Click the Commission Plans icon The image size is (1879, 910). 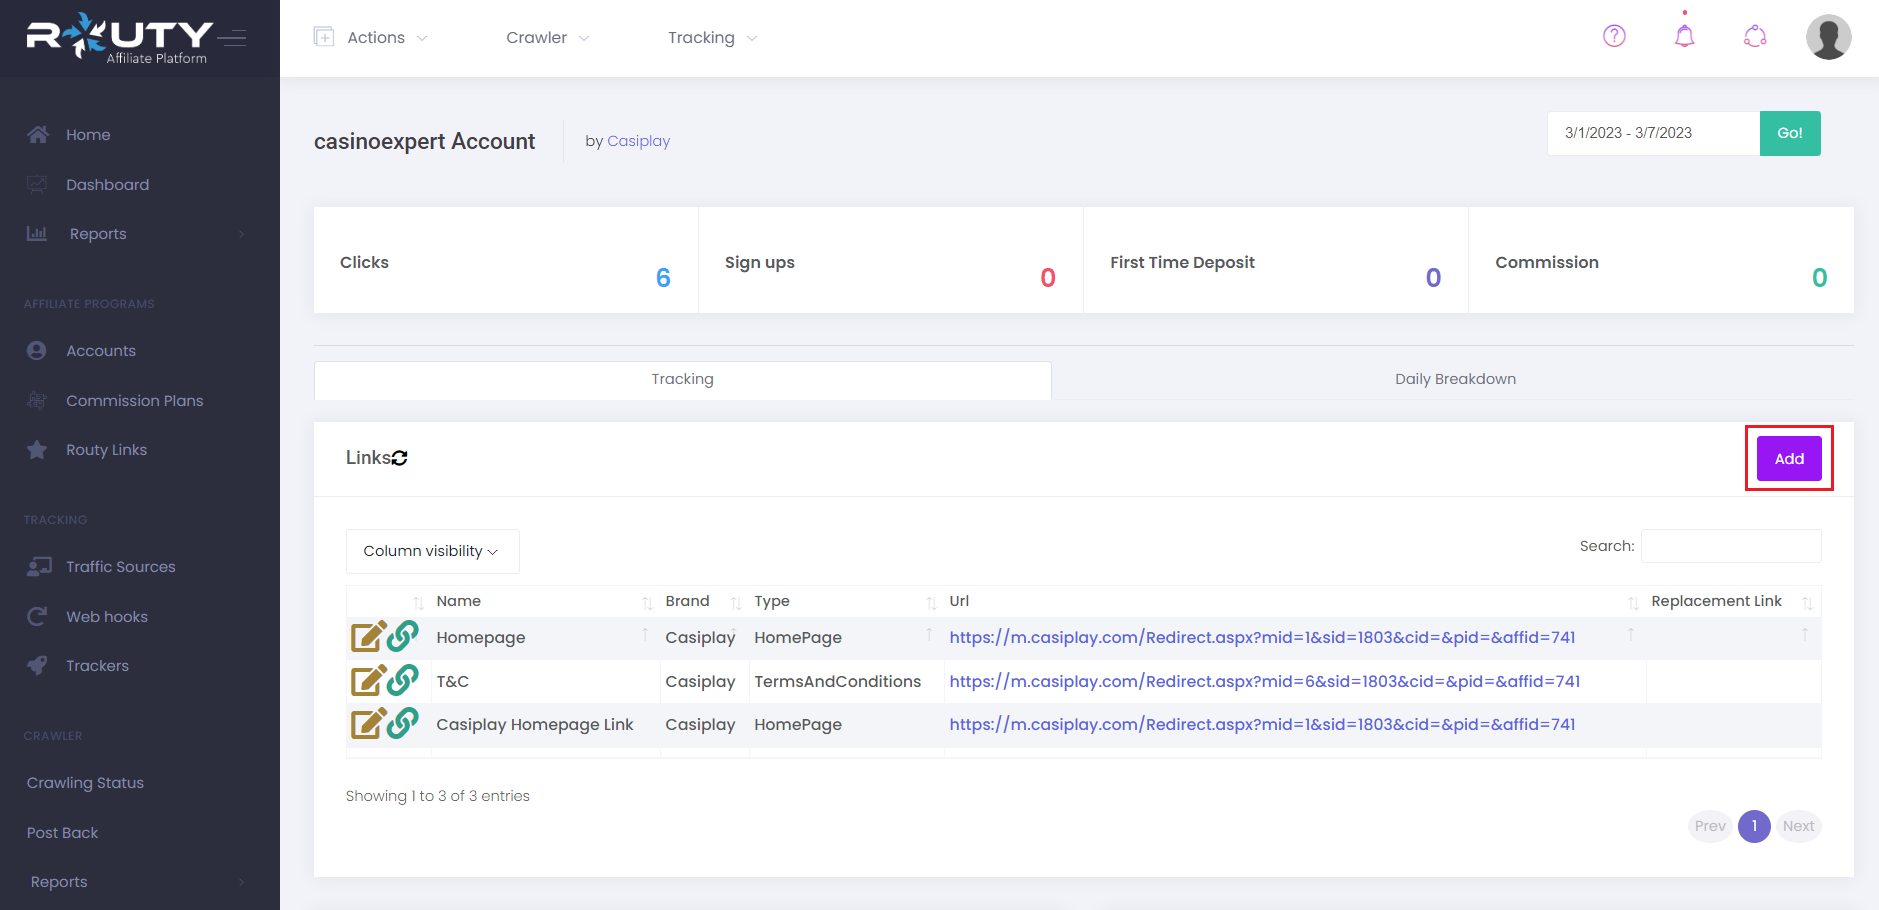tap(37, 400)
